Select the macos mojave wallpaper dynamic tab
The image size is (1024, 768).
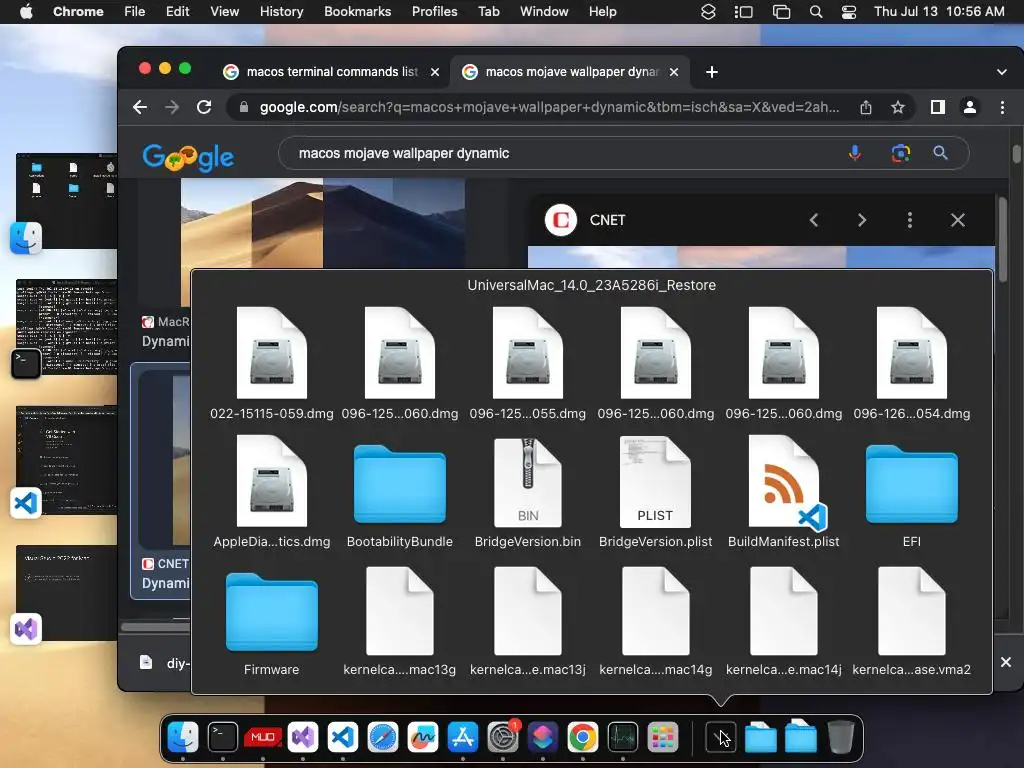569,72
